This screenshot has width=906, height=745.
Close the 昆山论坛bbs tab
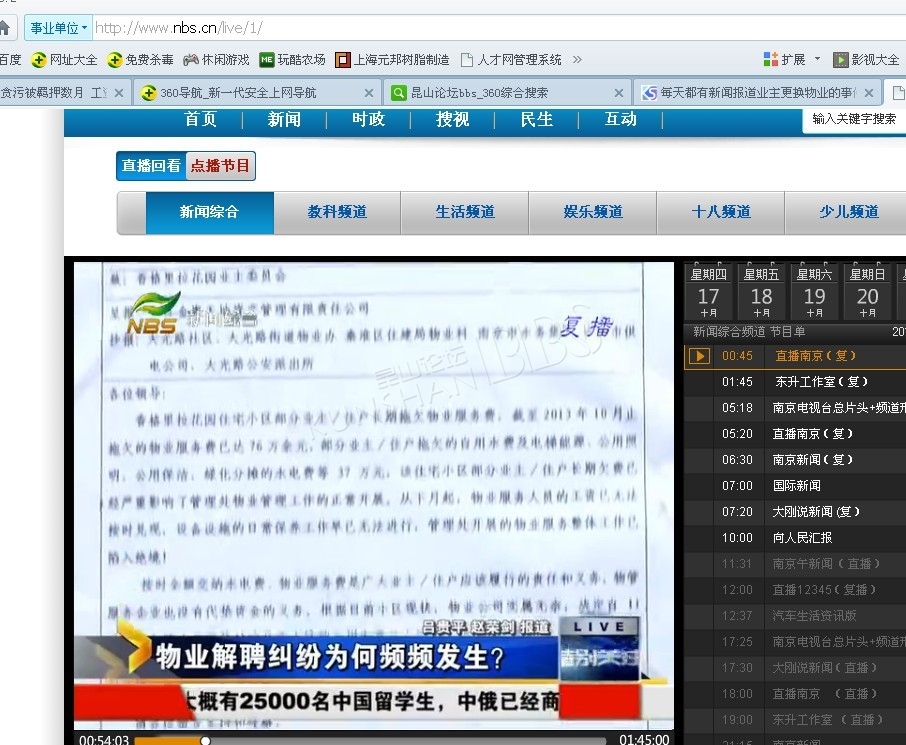619,93
